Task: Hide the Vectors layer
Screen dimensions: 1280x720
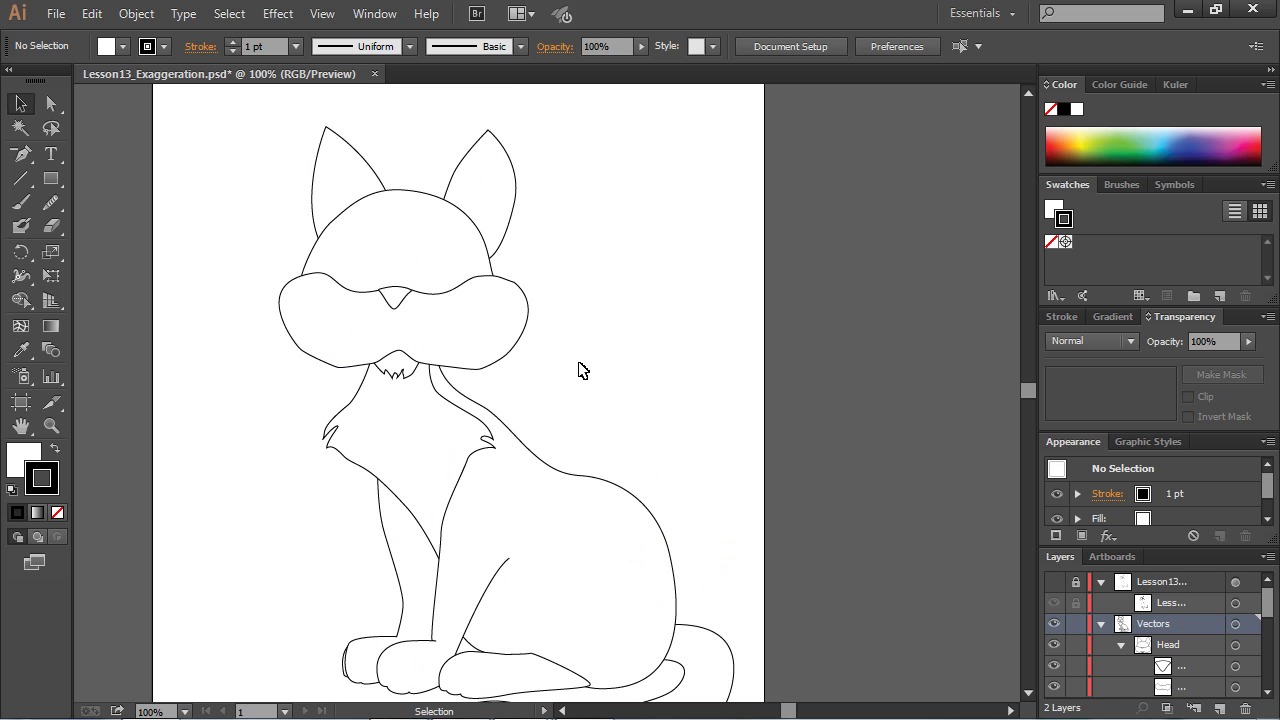Action: (1054, 624)
